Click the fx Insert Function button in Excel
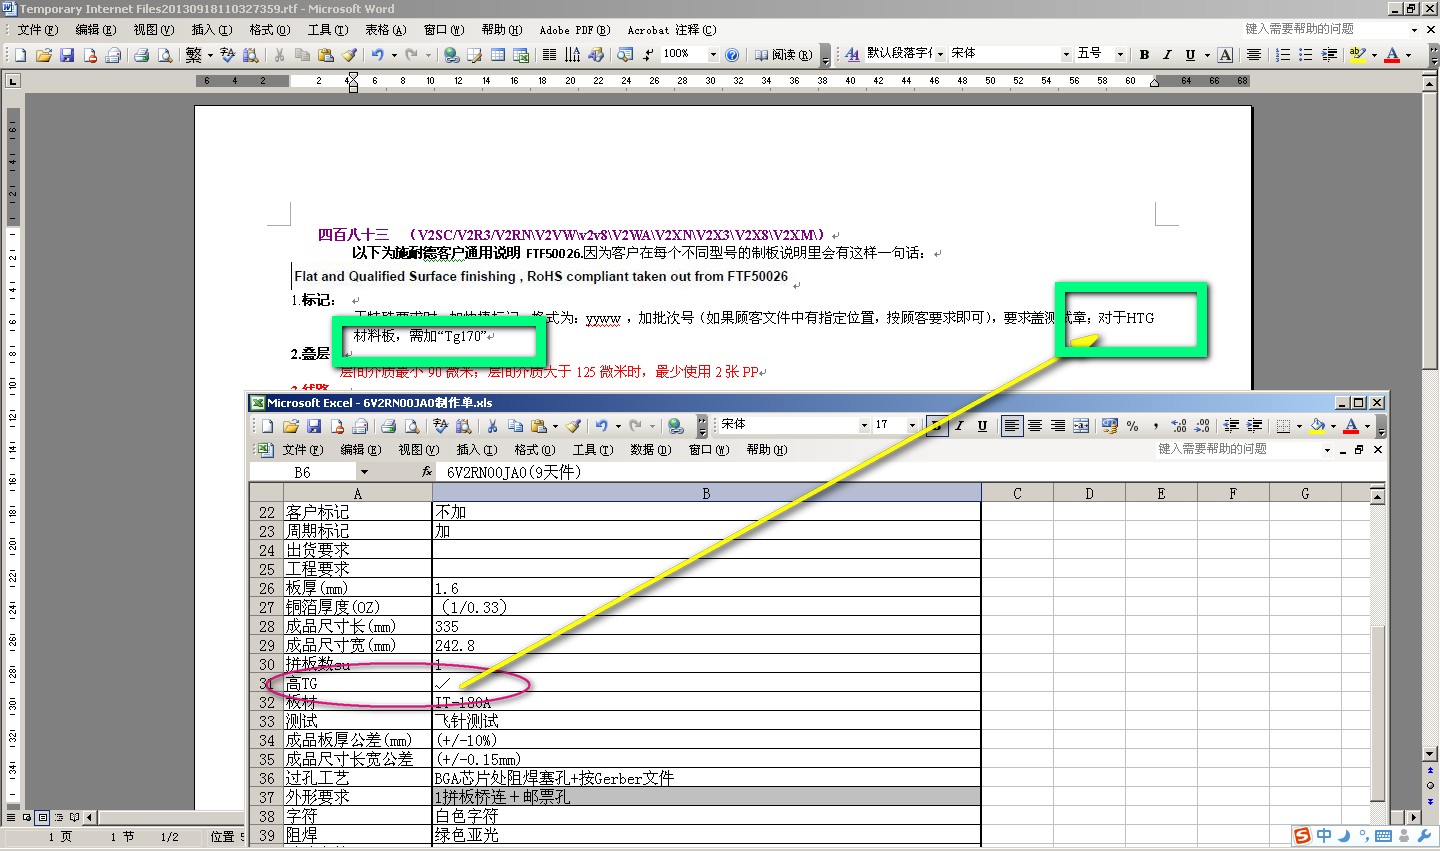 (427, 472)
